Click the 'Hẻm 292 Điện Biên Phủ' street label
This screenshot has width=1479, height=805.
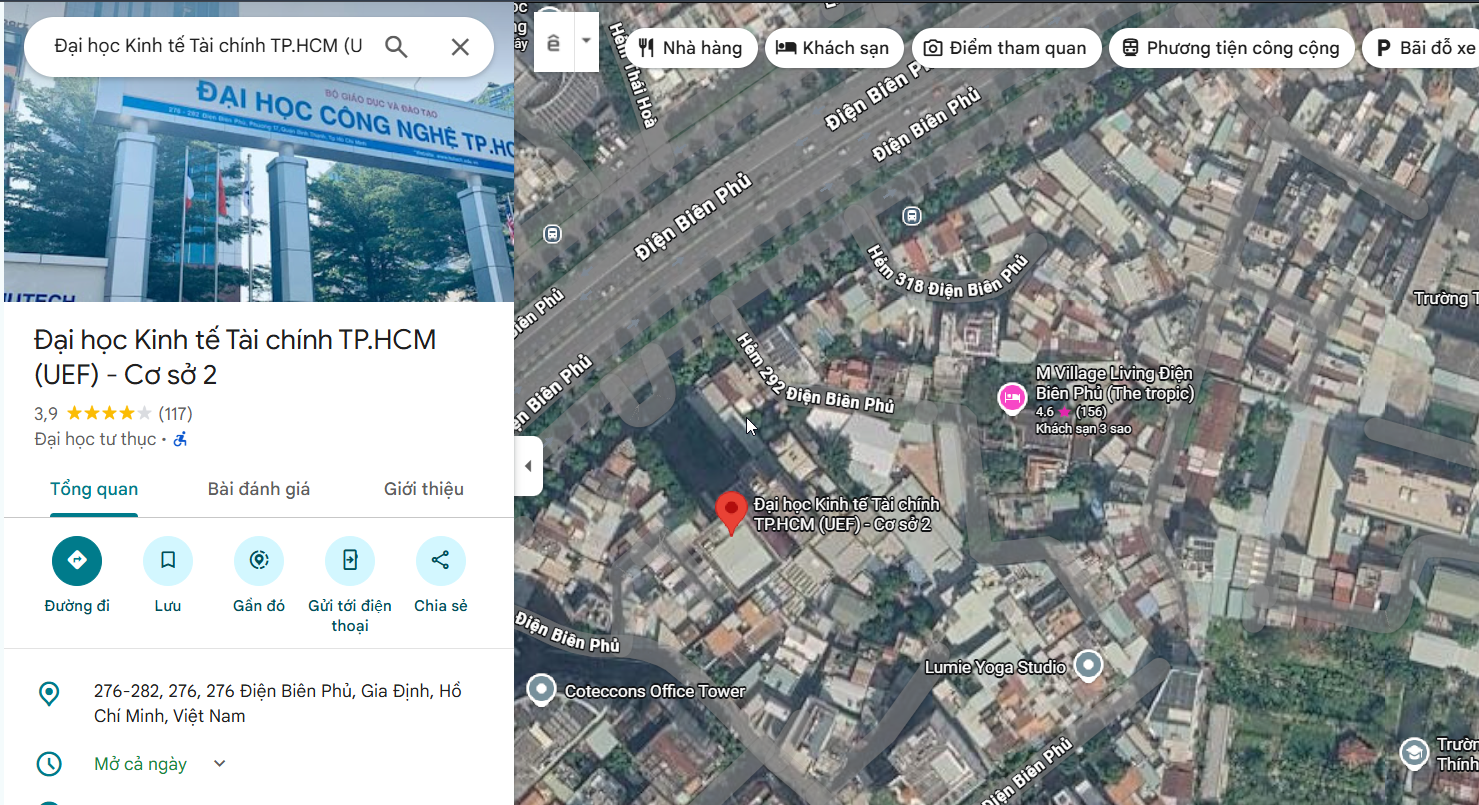815,373
